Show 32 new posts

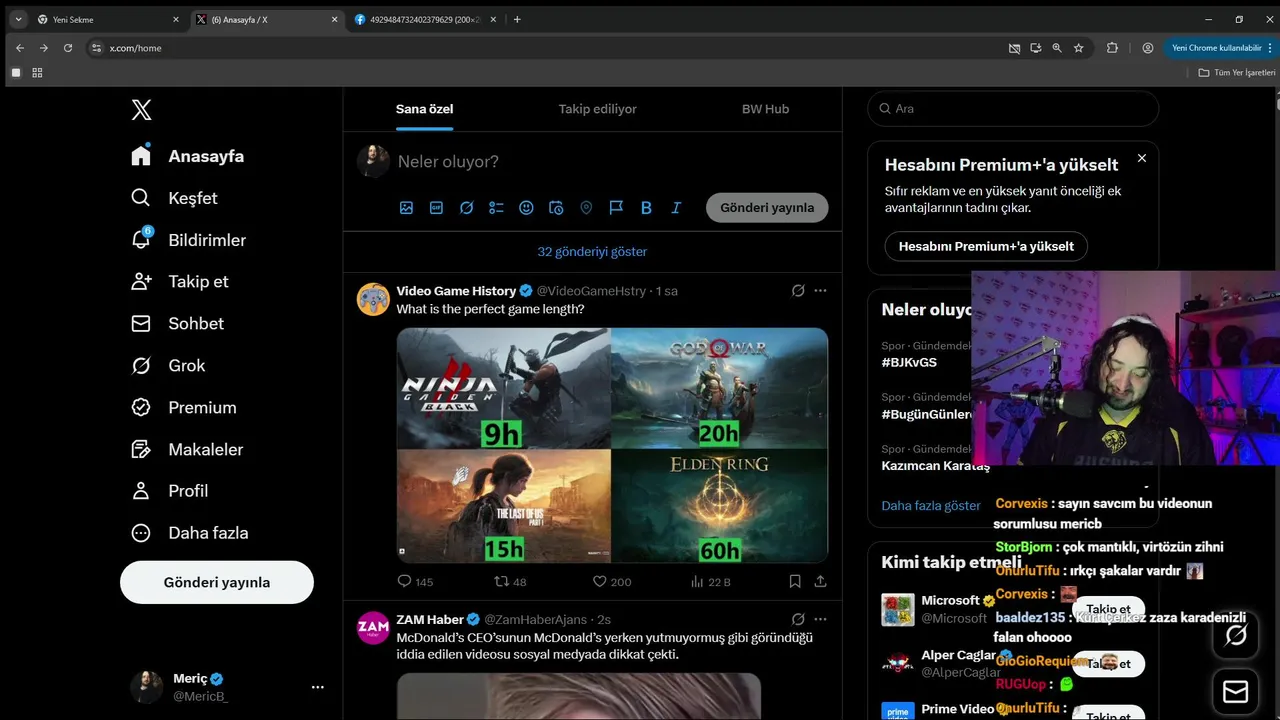tap(592, 252)
